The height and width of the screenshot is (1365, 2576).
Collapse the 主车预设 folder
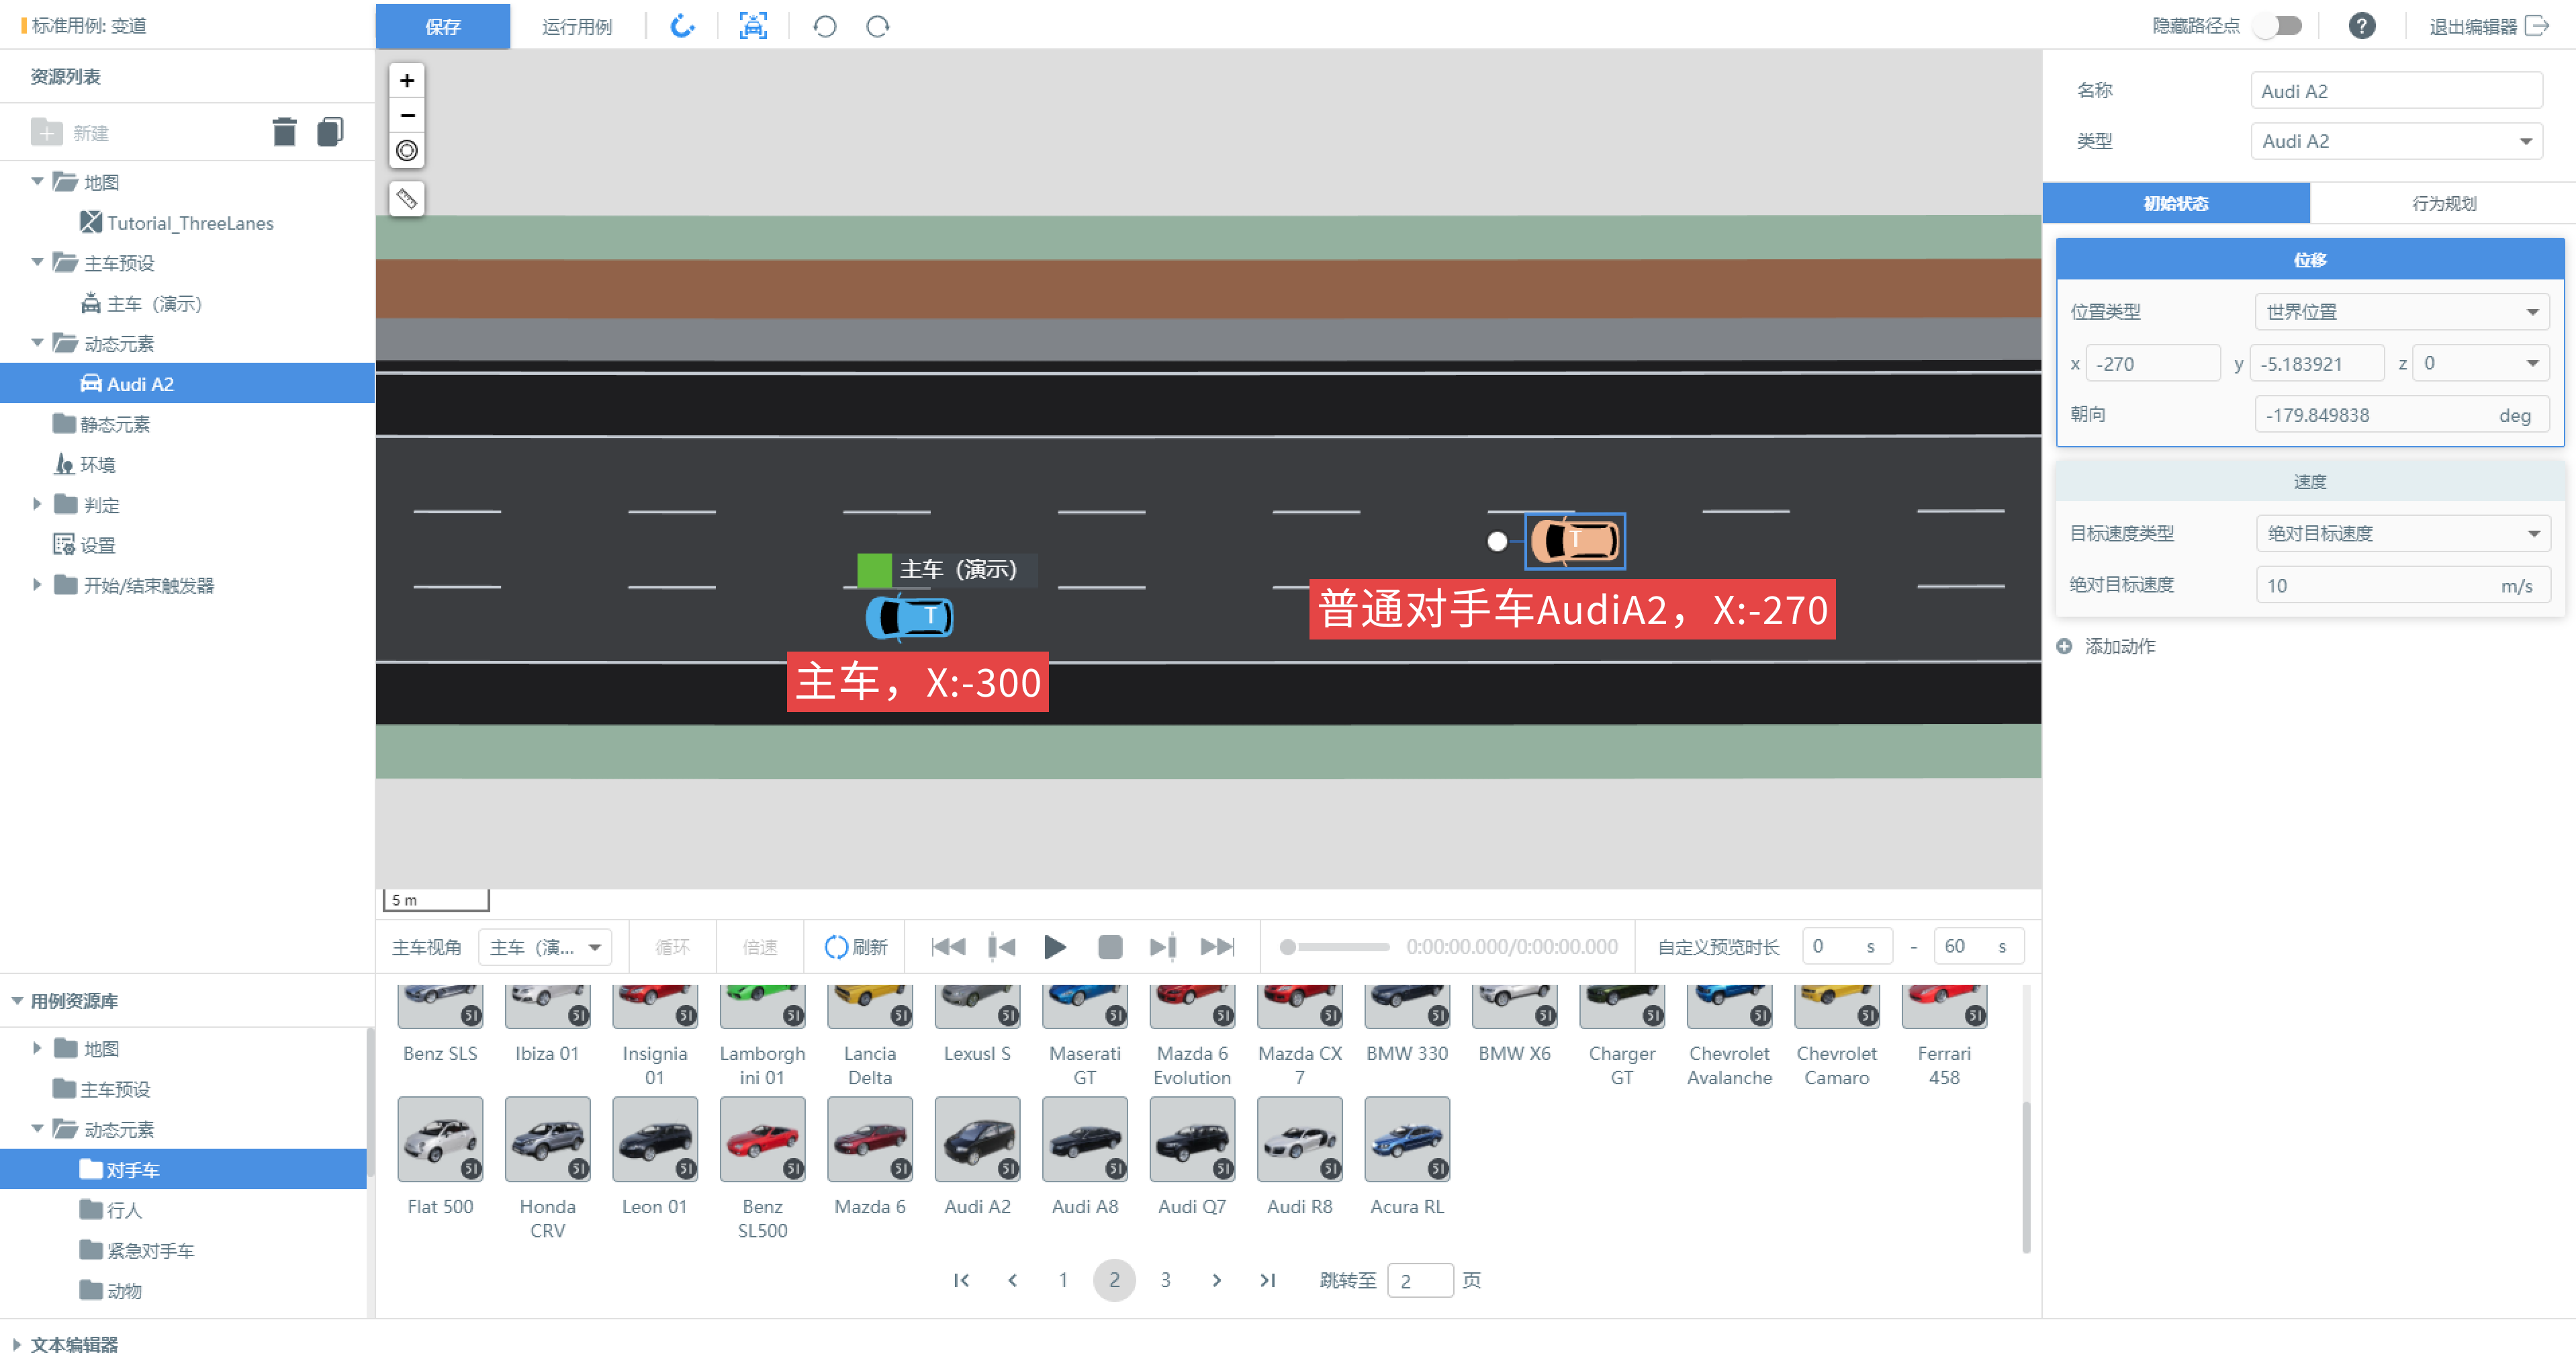pos(37,262)
